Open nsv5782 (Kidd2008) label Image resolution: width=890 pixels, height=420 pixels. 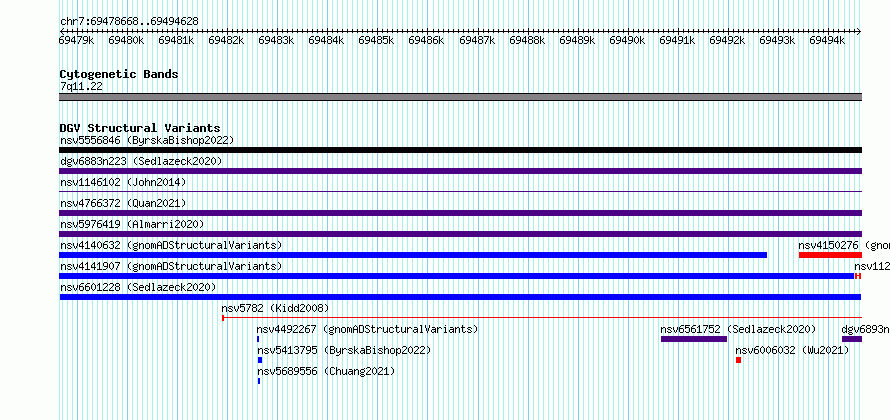[275, 308]
